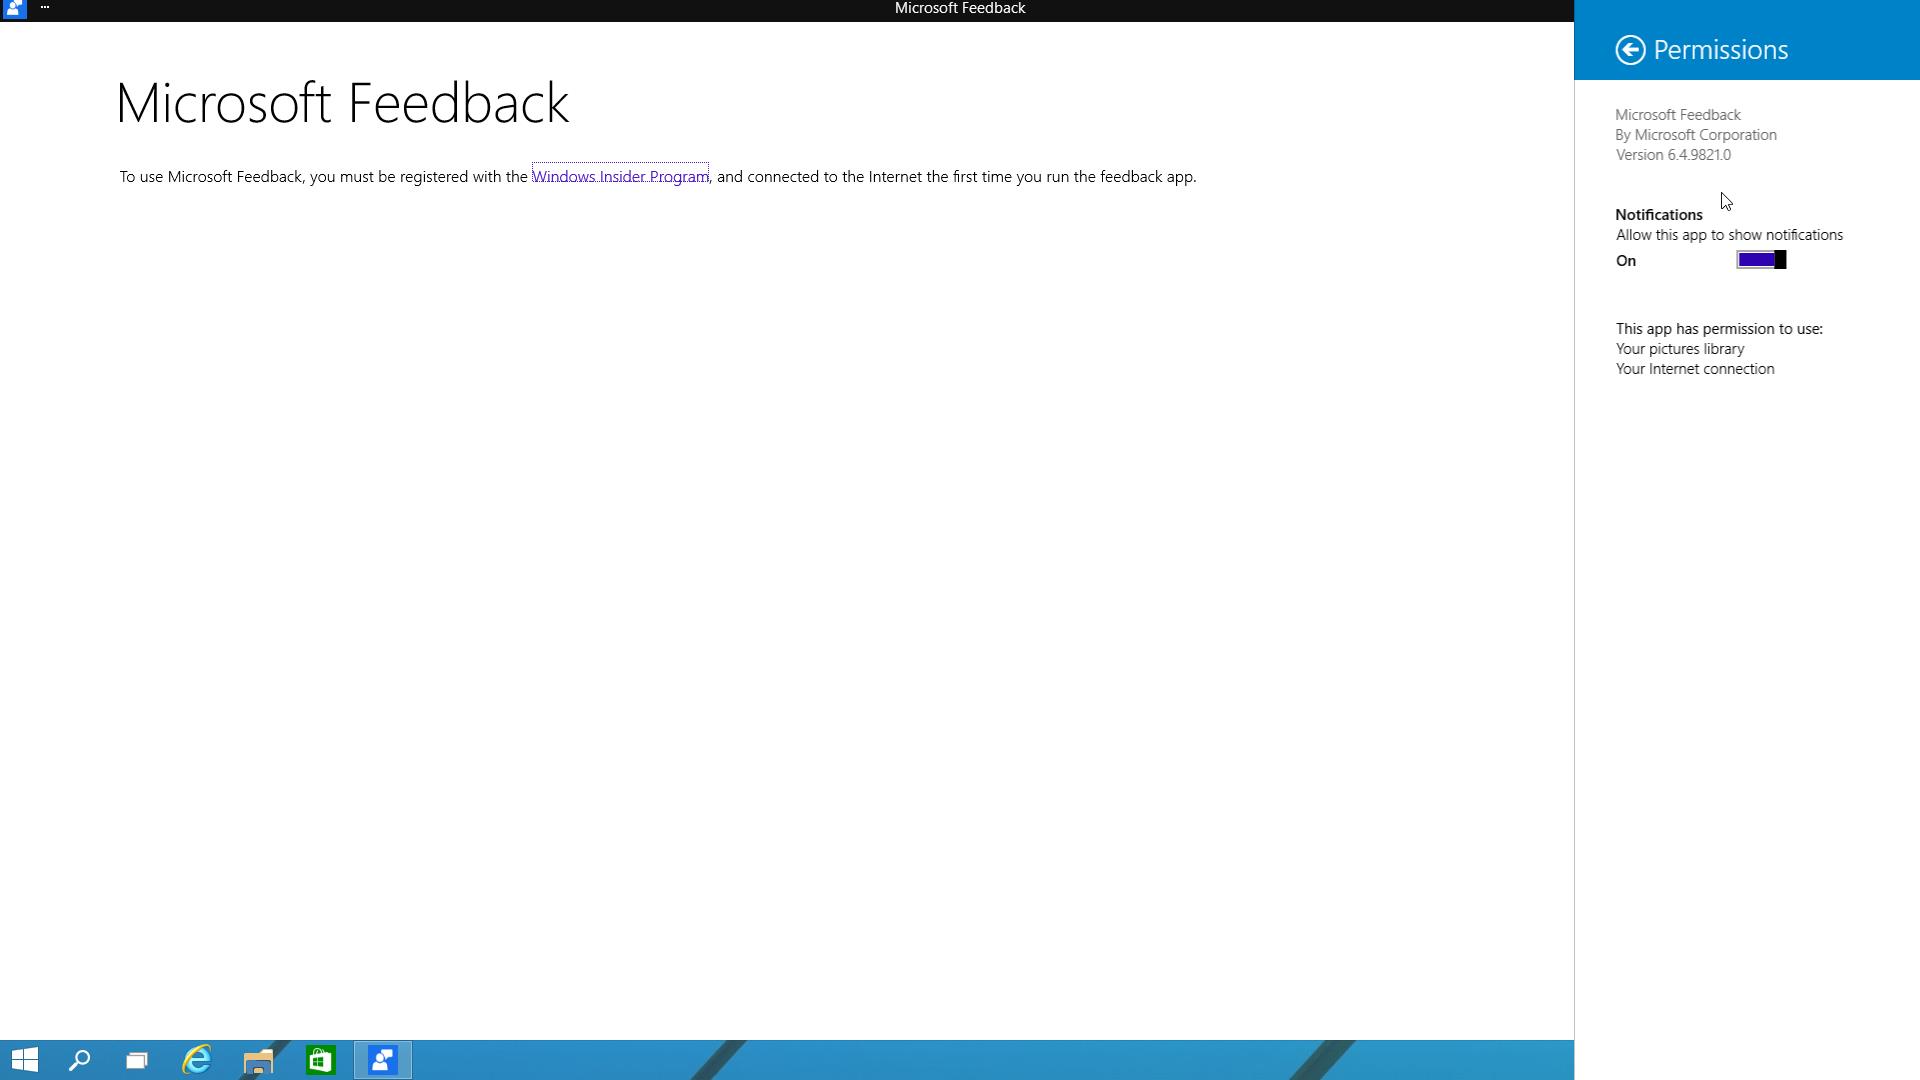The image size is (1920, 1080).
Task: Click the On label beside the switch
Action: click(x=1626, y=261)
